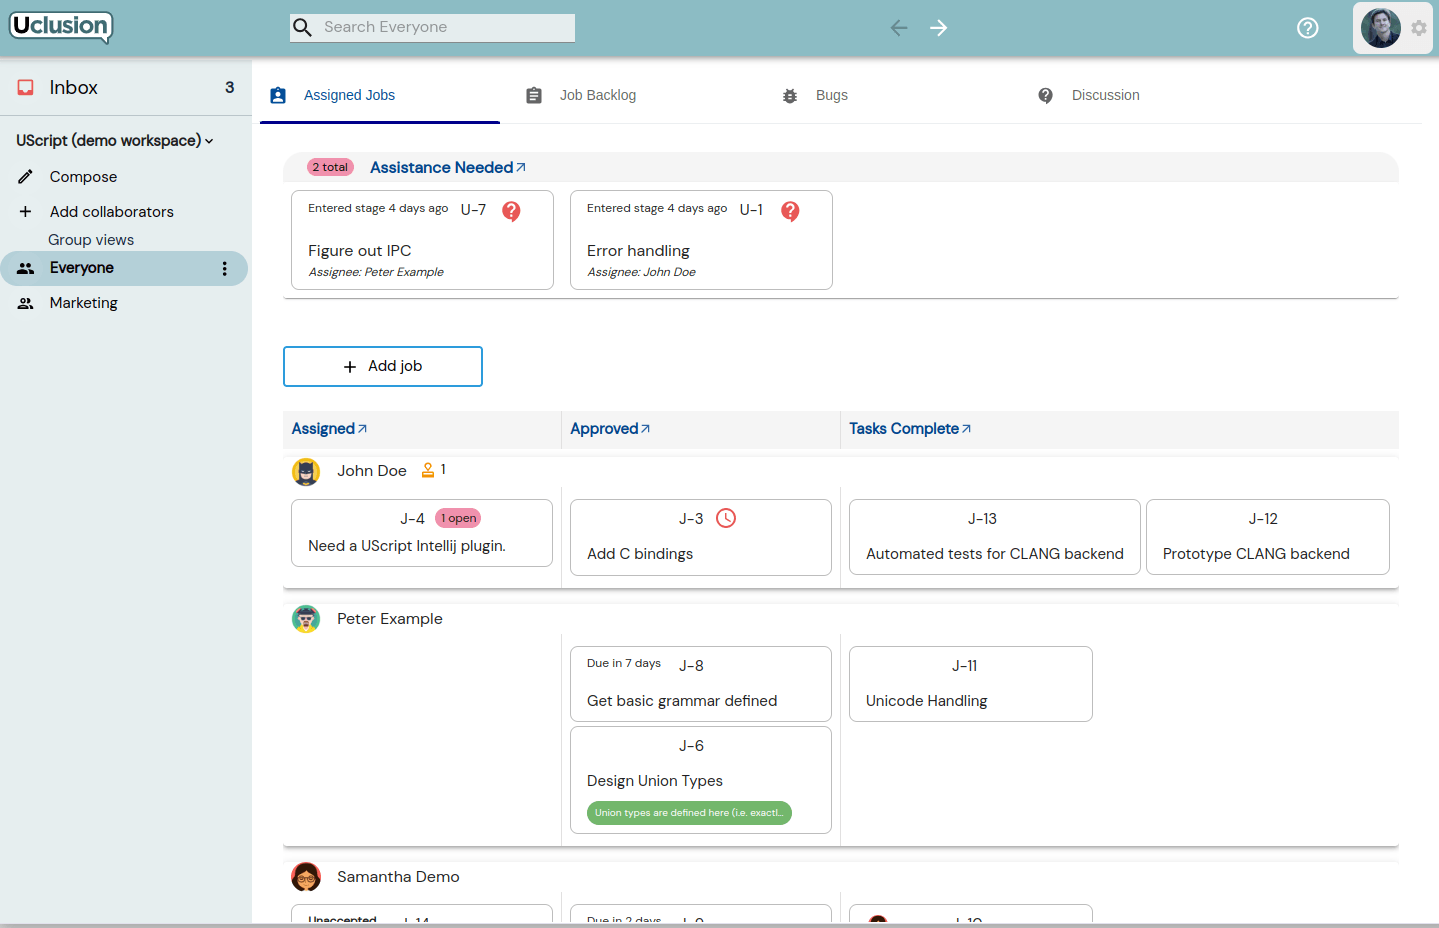Switch to the Bugs tab
The width and height of the screenshot is (1439, 928).
click(830, 95)
